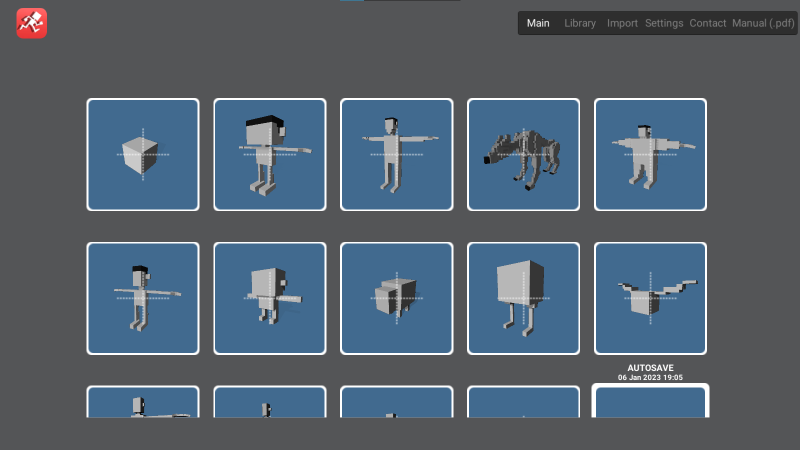The image size is (800, 450).
Task: Click the red running-figure app logo
Action: tap(32, 23)
